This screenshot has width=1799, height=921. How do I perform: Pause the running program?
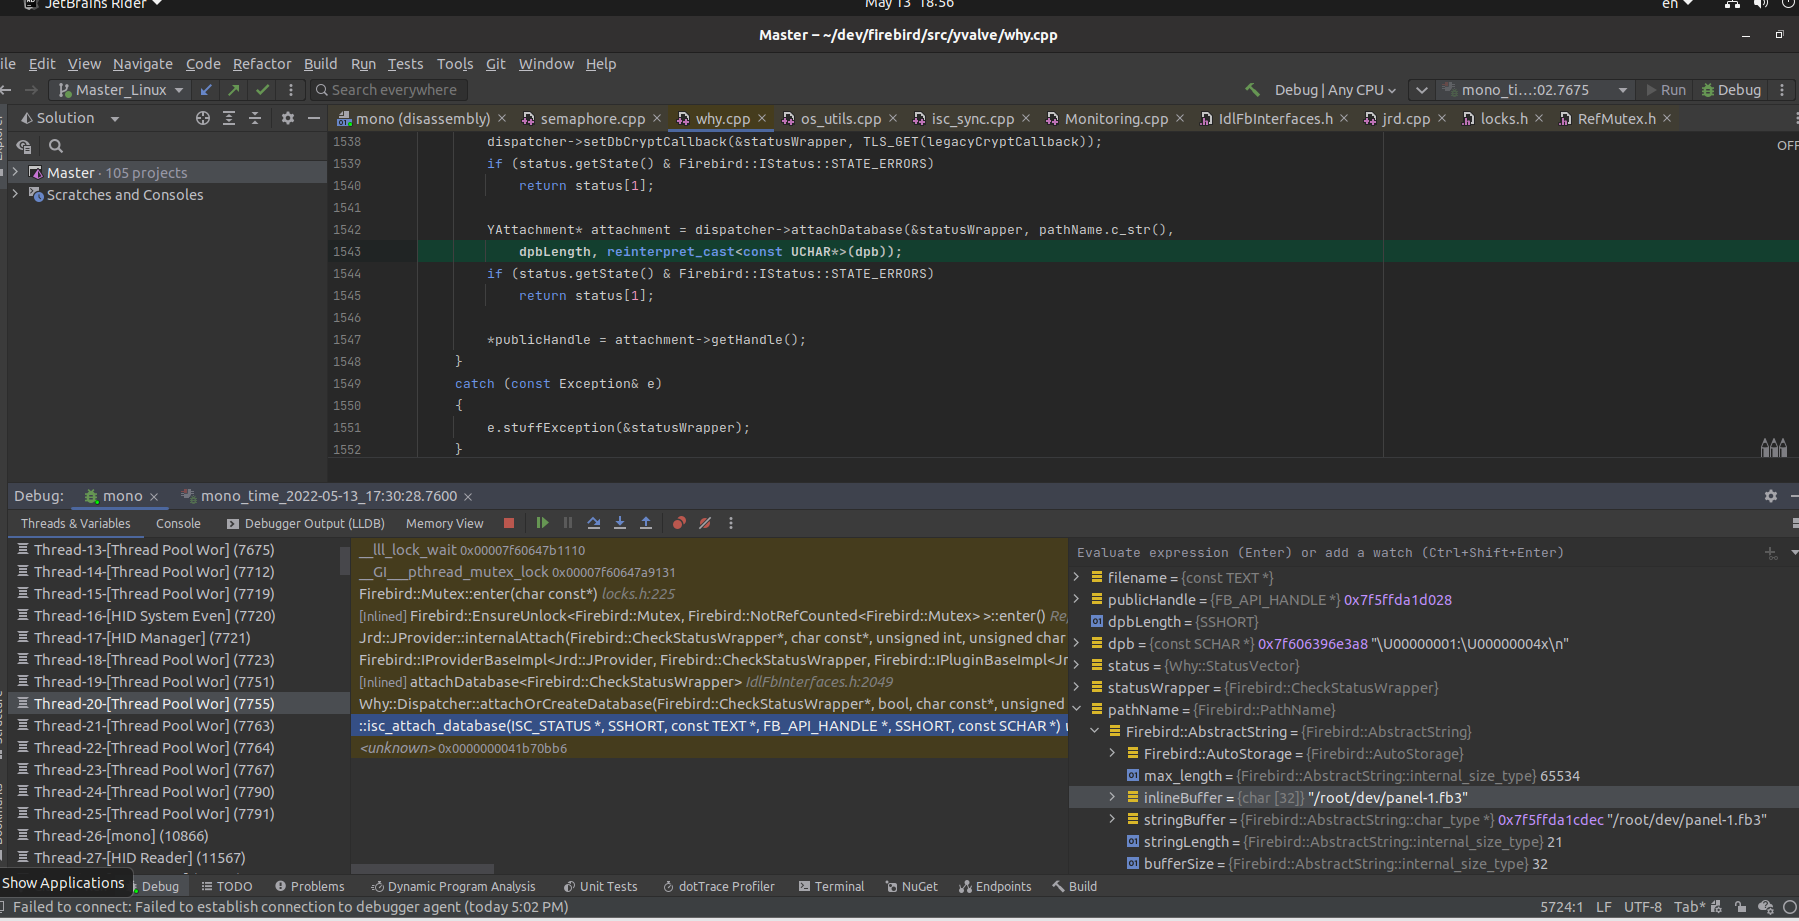click(568, 523)
